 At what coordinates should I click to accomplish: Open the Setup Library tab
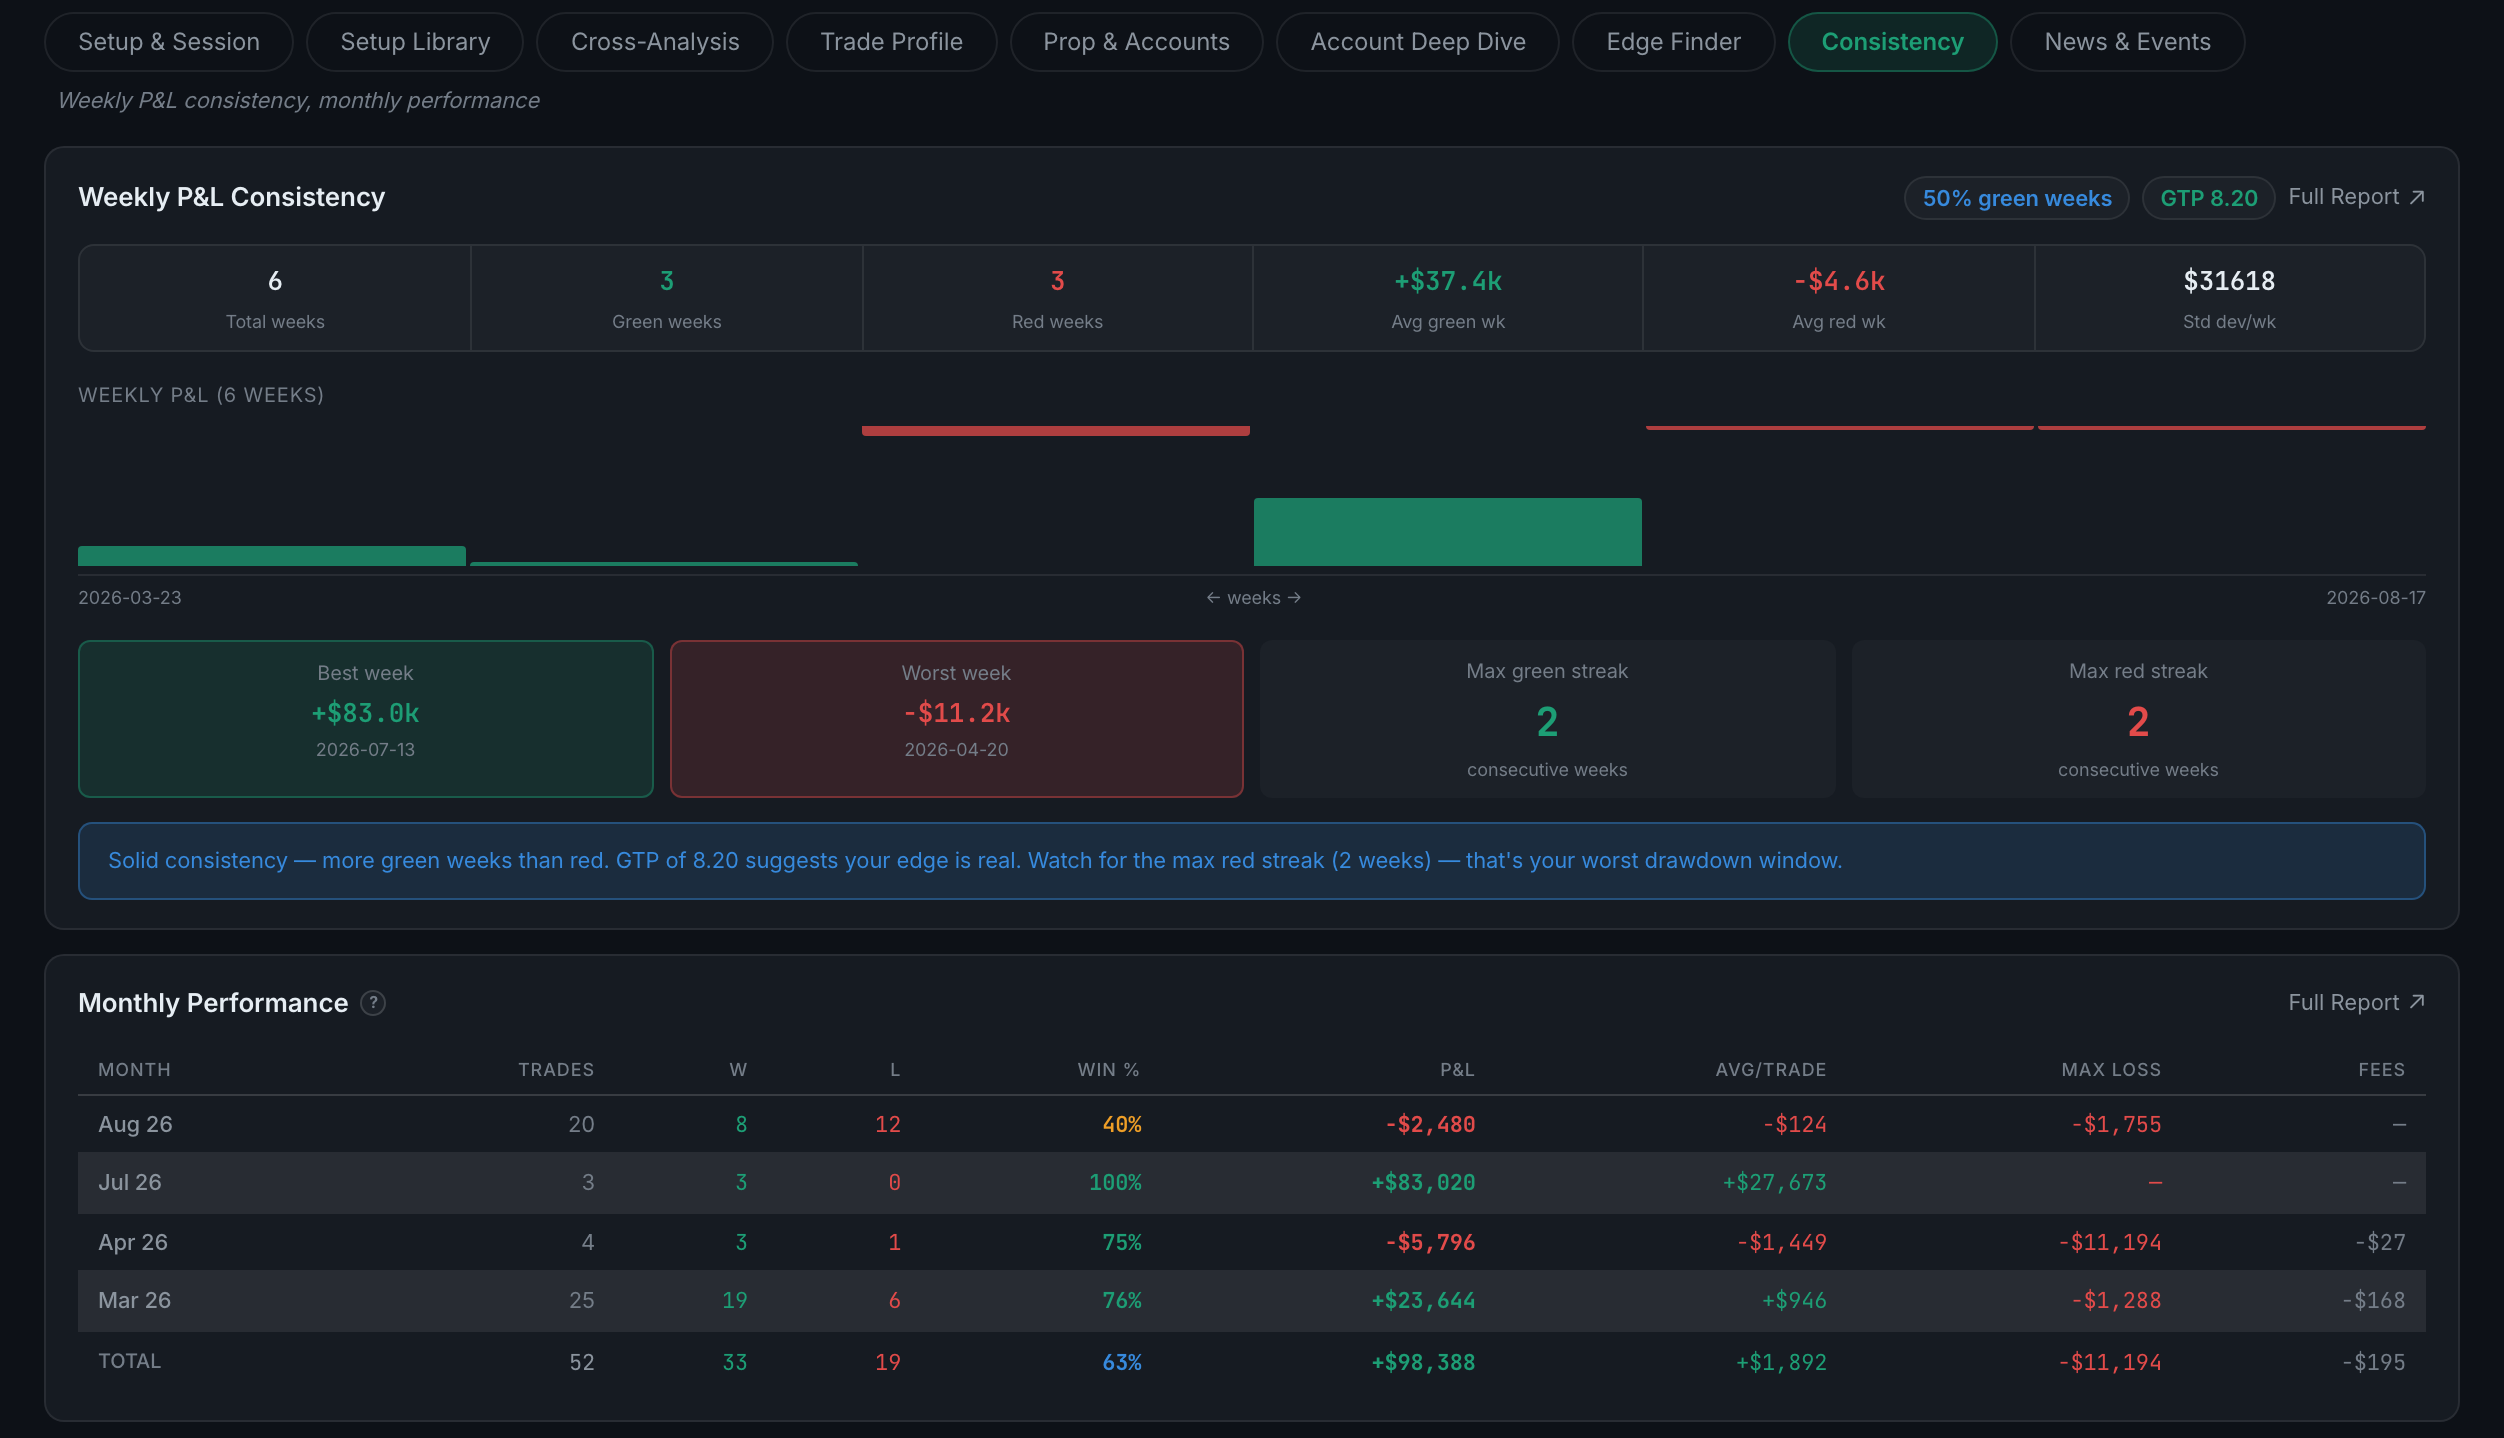tap(415, 42)
